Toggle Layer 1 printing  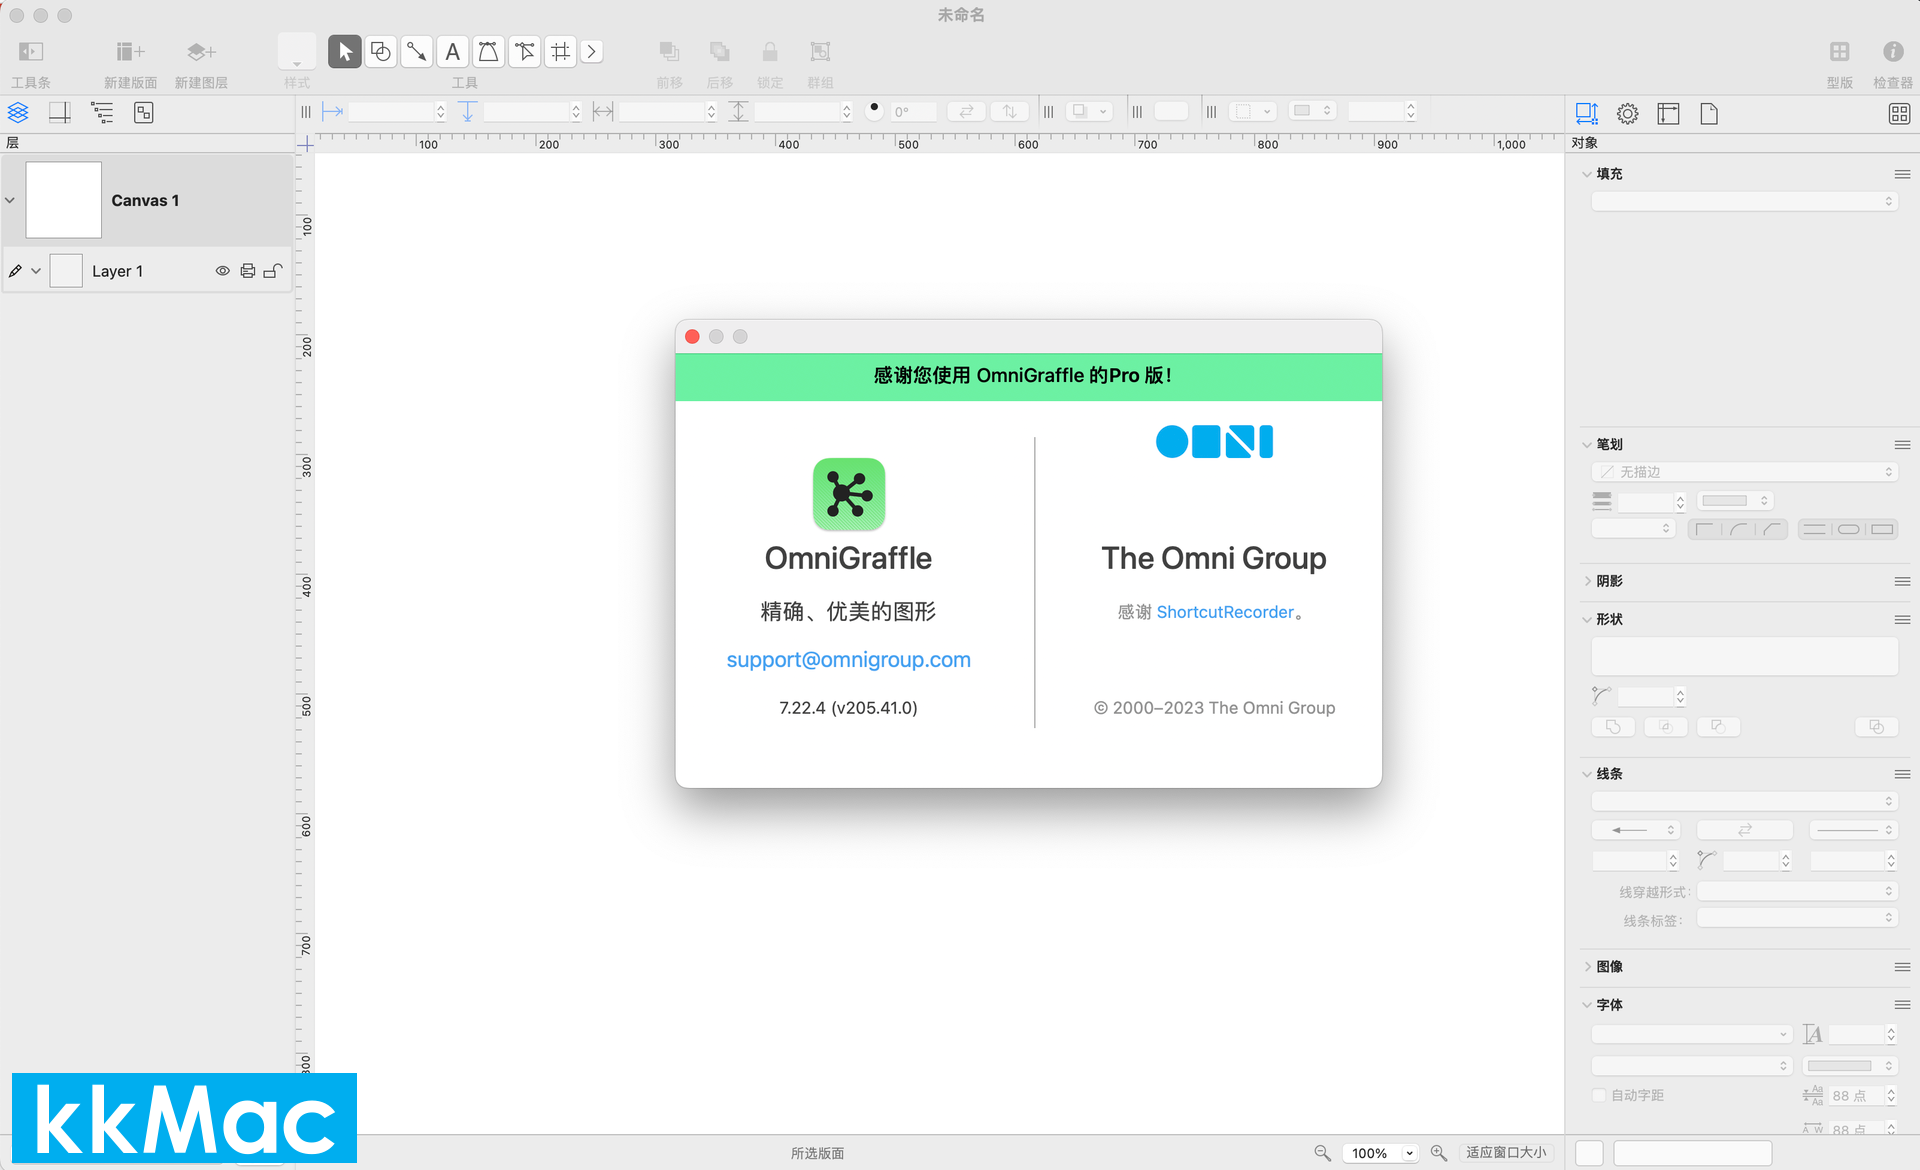248,271
